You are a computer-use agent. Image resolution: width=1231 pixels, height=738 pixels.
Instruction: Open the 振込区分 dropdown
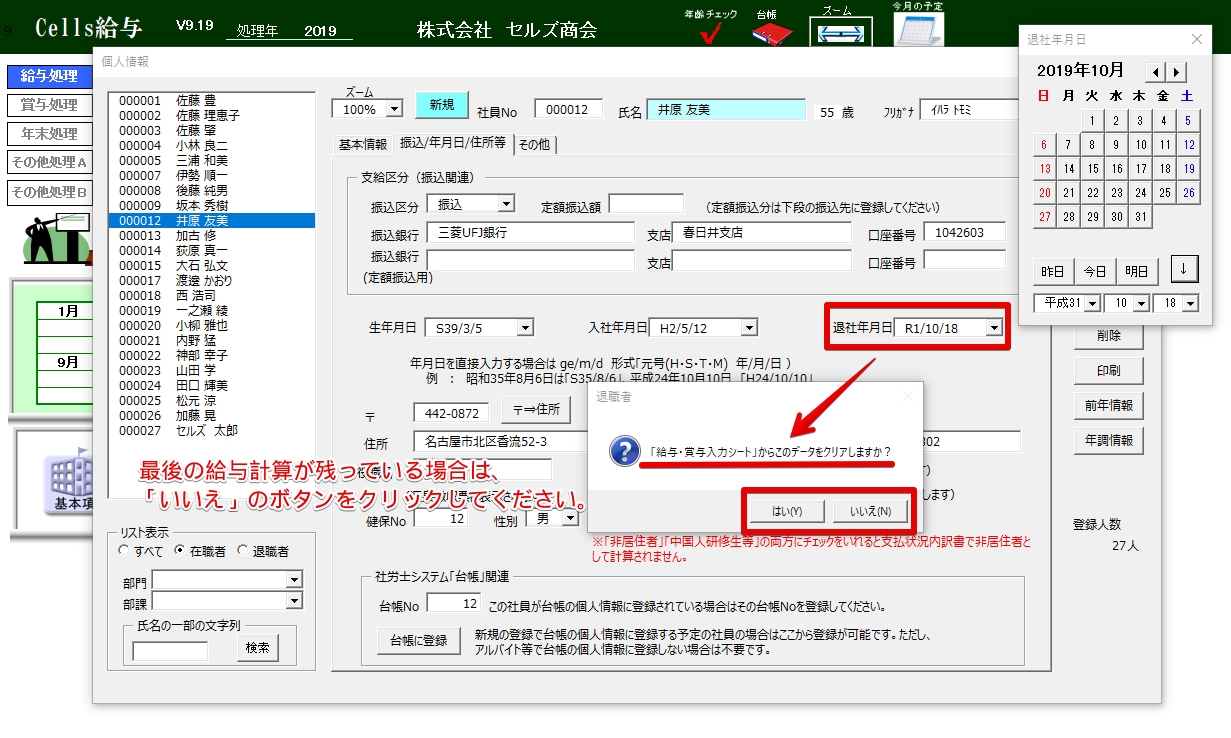coord(506,204)
